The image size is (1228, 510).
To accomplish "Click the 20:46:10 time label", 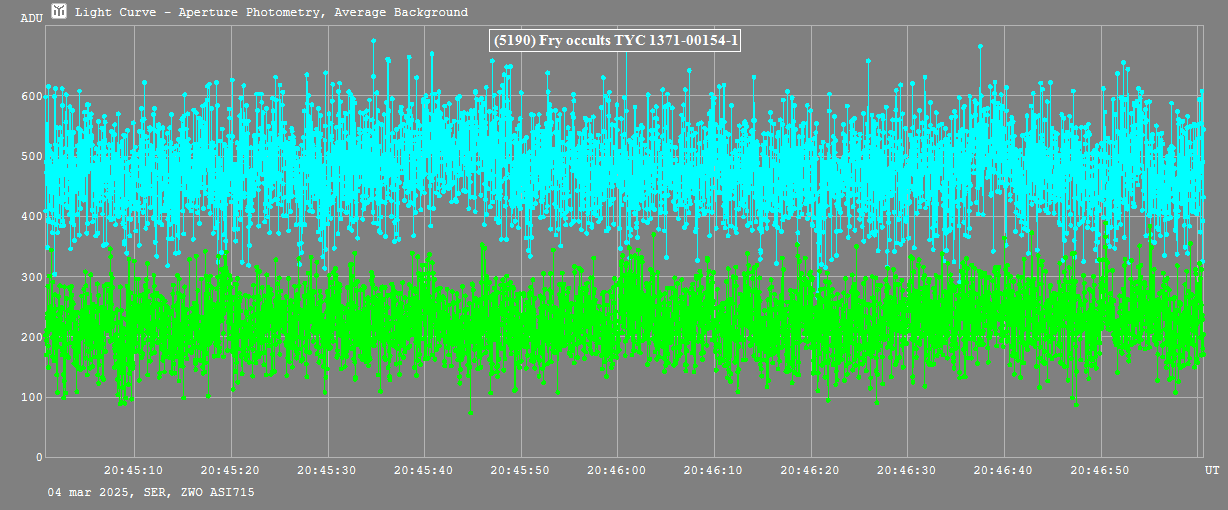I will pos(714,469).
